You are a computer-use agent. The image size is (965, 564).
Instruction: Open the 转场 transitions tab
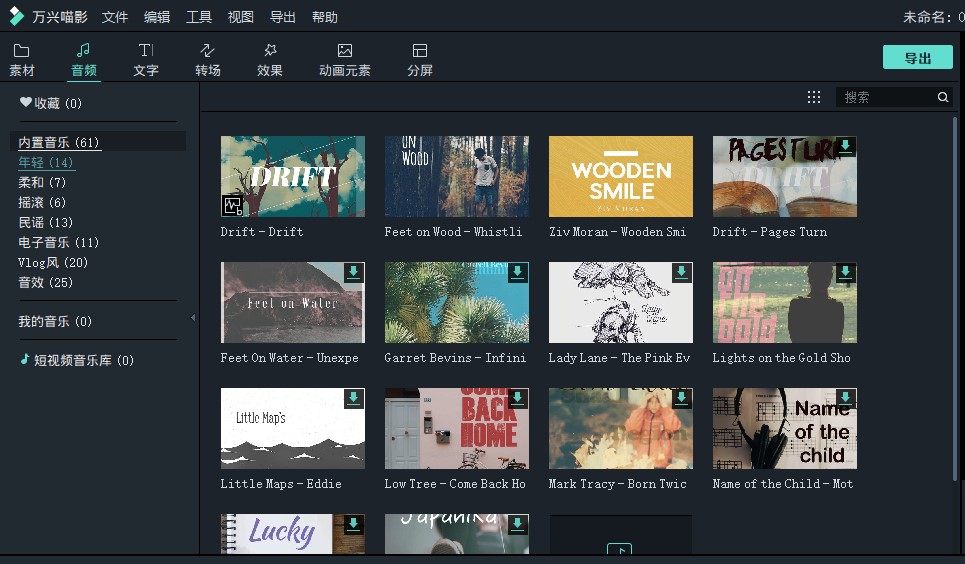(208, 59)
